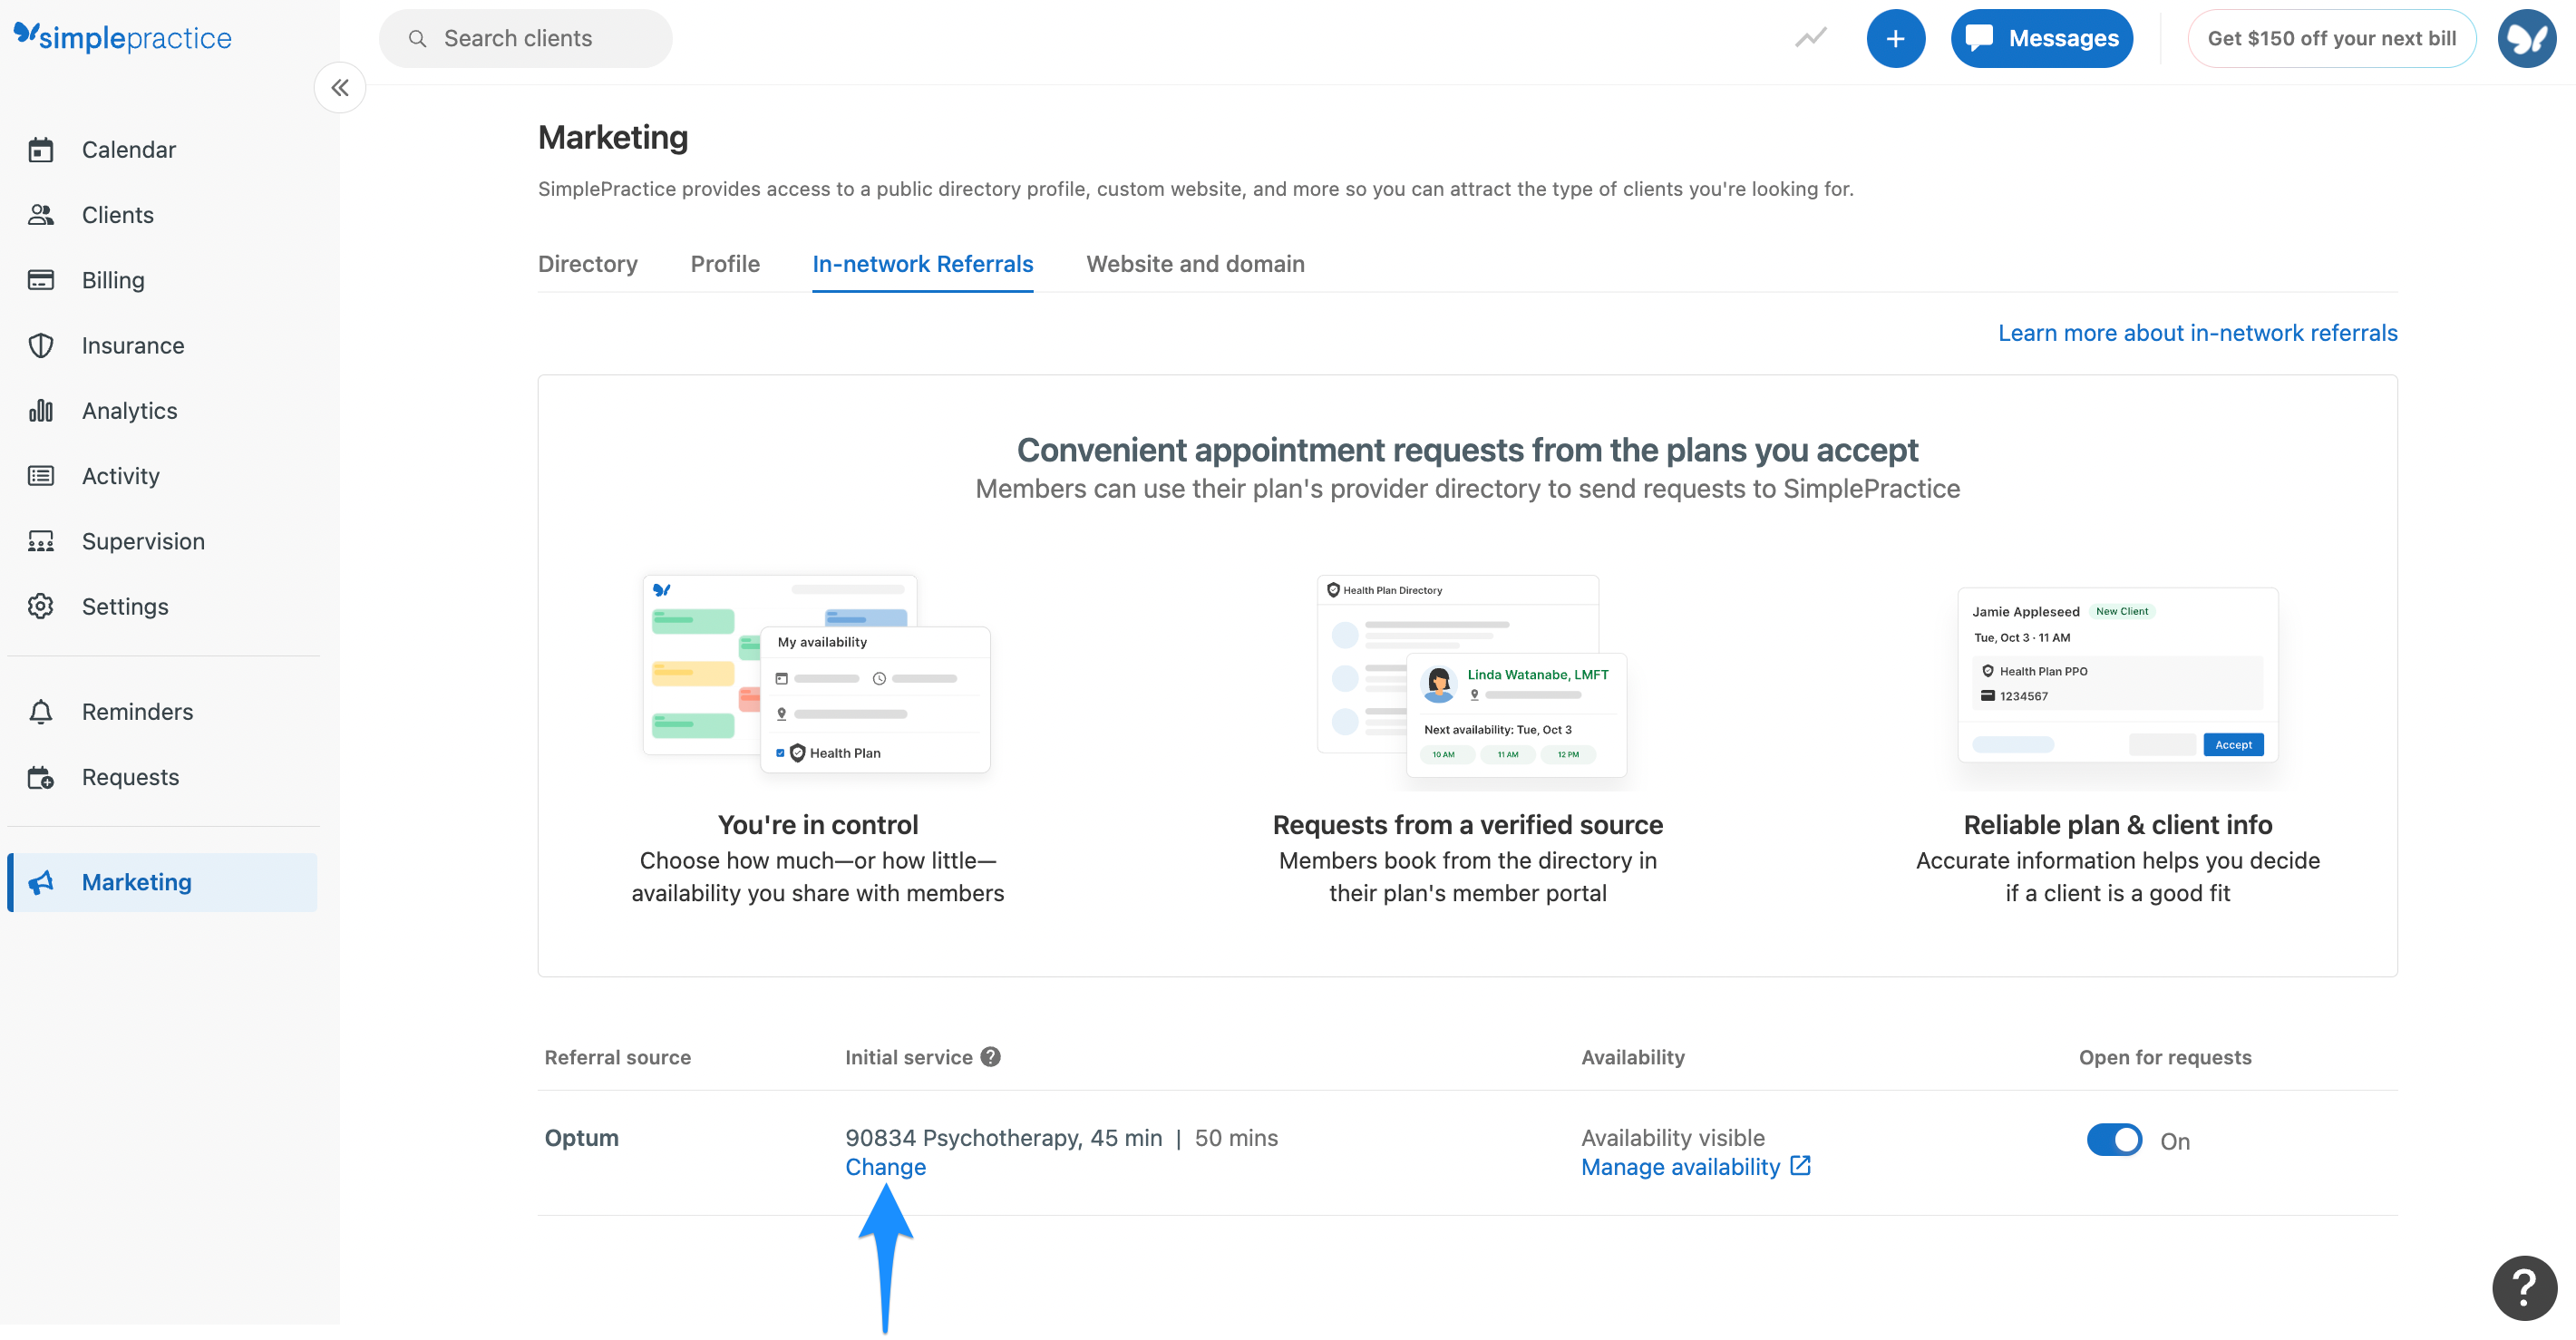Switch to the Profile tab

(x=725, y=264)
